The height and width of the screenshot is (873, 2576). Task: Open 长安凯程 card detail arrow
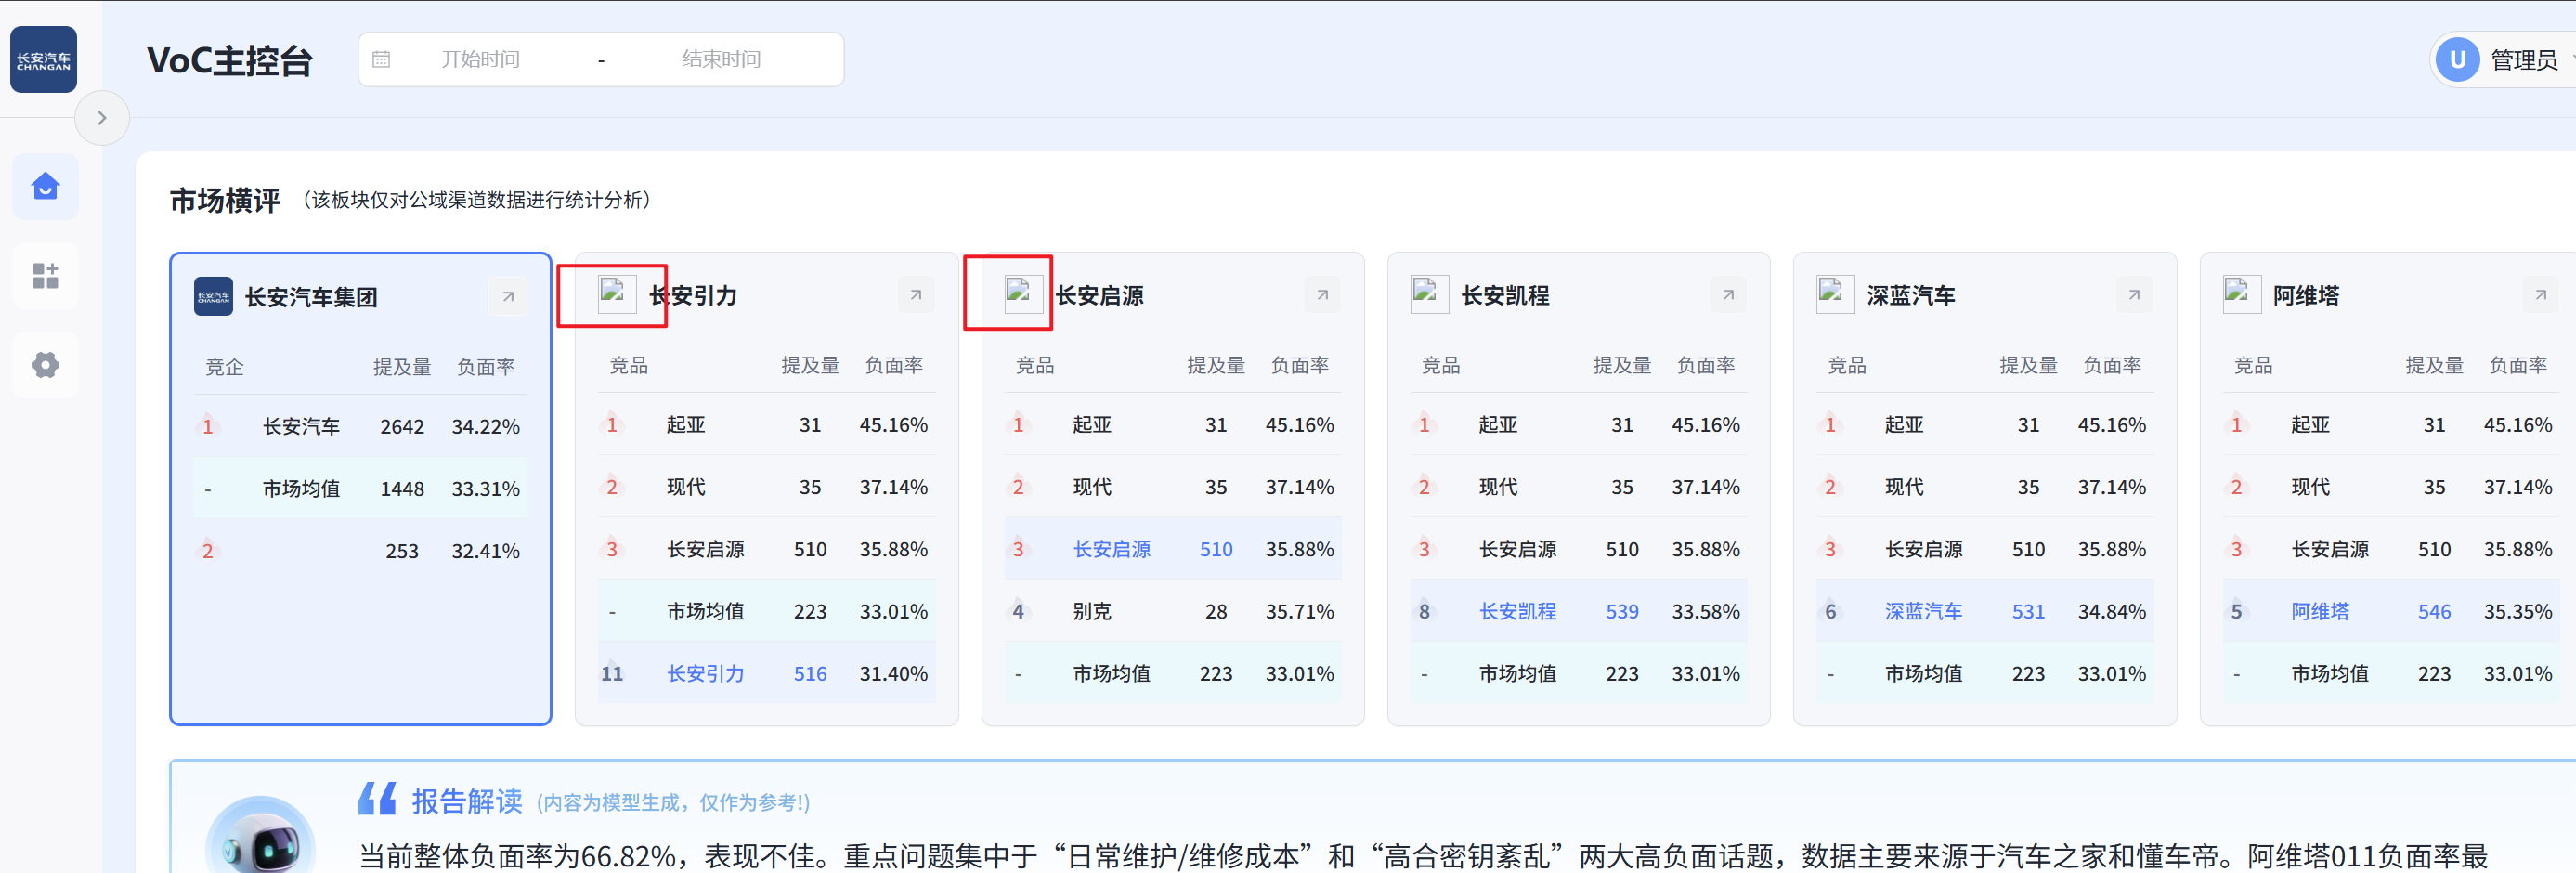pos(1728,295)
